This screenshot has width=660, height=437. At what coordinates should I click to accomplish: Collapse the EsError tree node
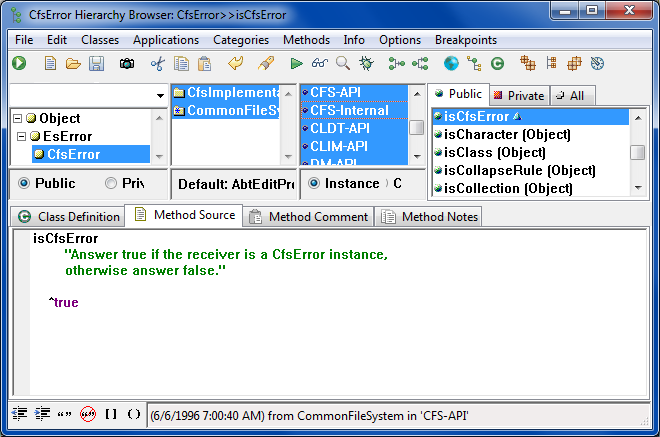pyautogui.click(x=23, y=137)
